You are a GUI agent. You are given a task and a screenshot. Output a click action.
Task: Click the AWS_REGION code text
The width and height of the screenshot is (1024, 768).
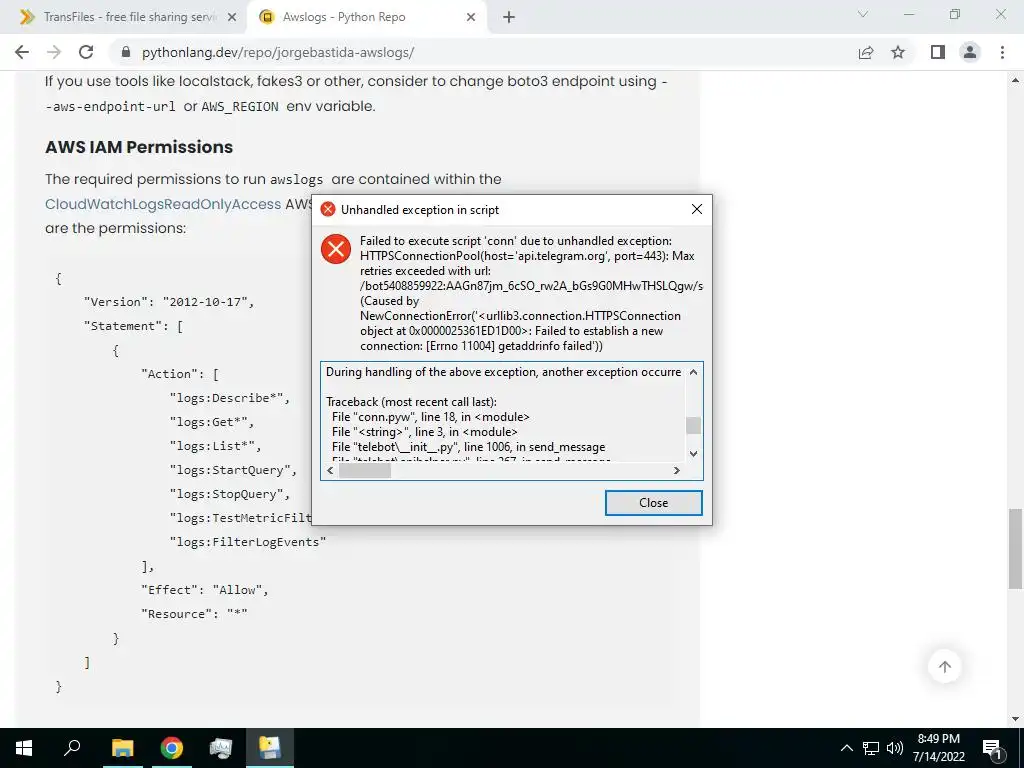[240, 106]
